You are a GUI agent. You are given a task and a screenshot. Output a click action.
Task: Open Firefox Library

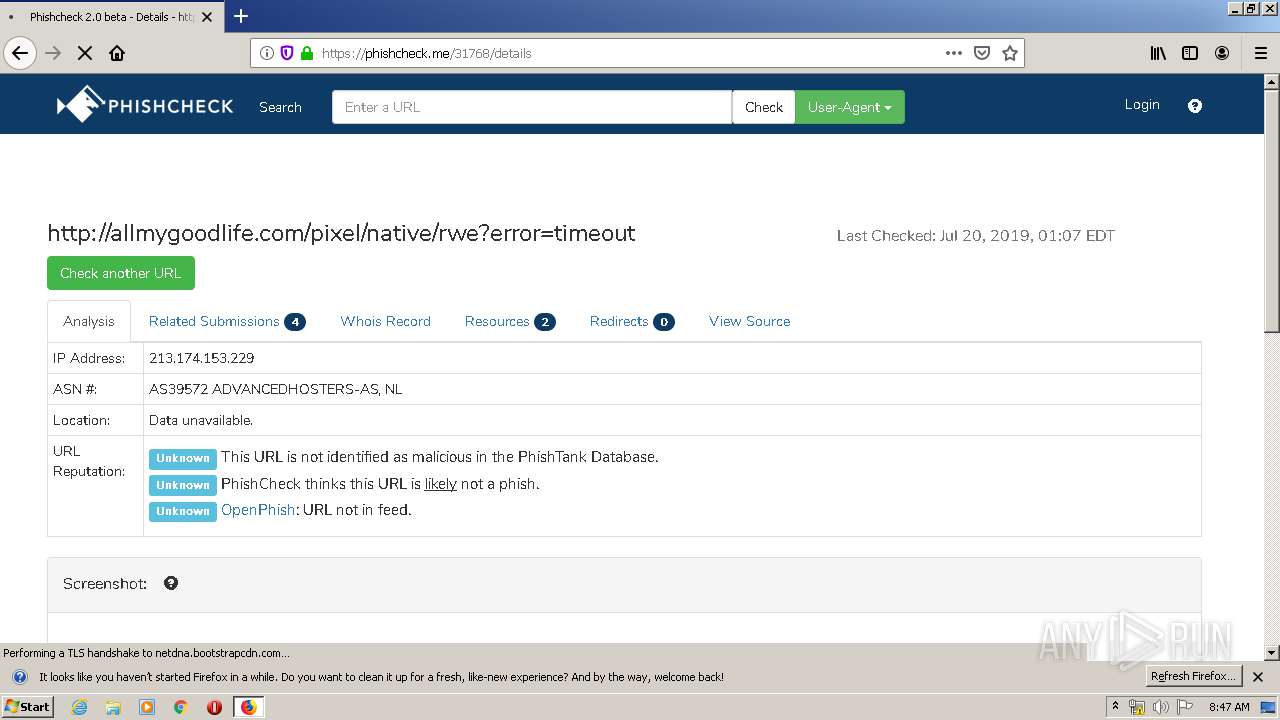coord(1158,53)
